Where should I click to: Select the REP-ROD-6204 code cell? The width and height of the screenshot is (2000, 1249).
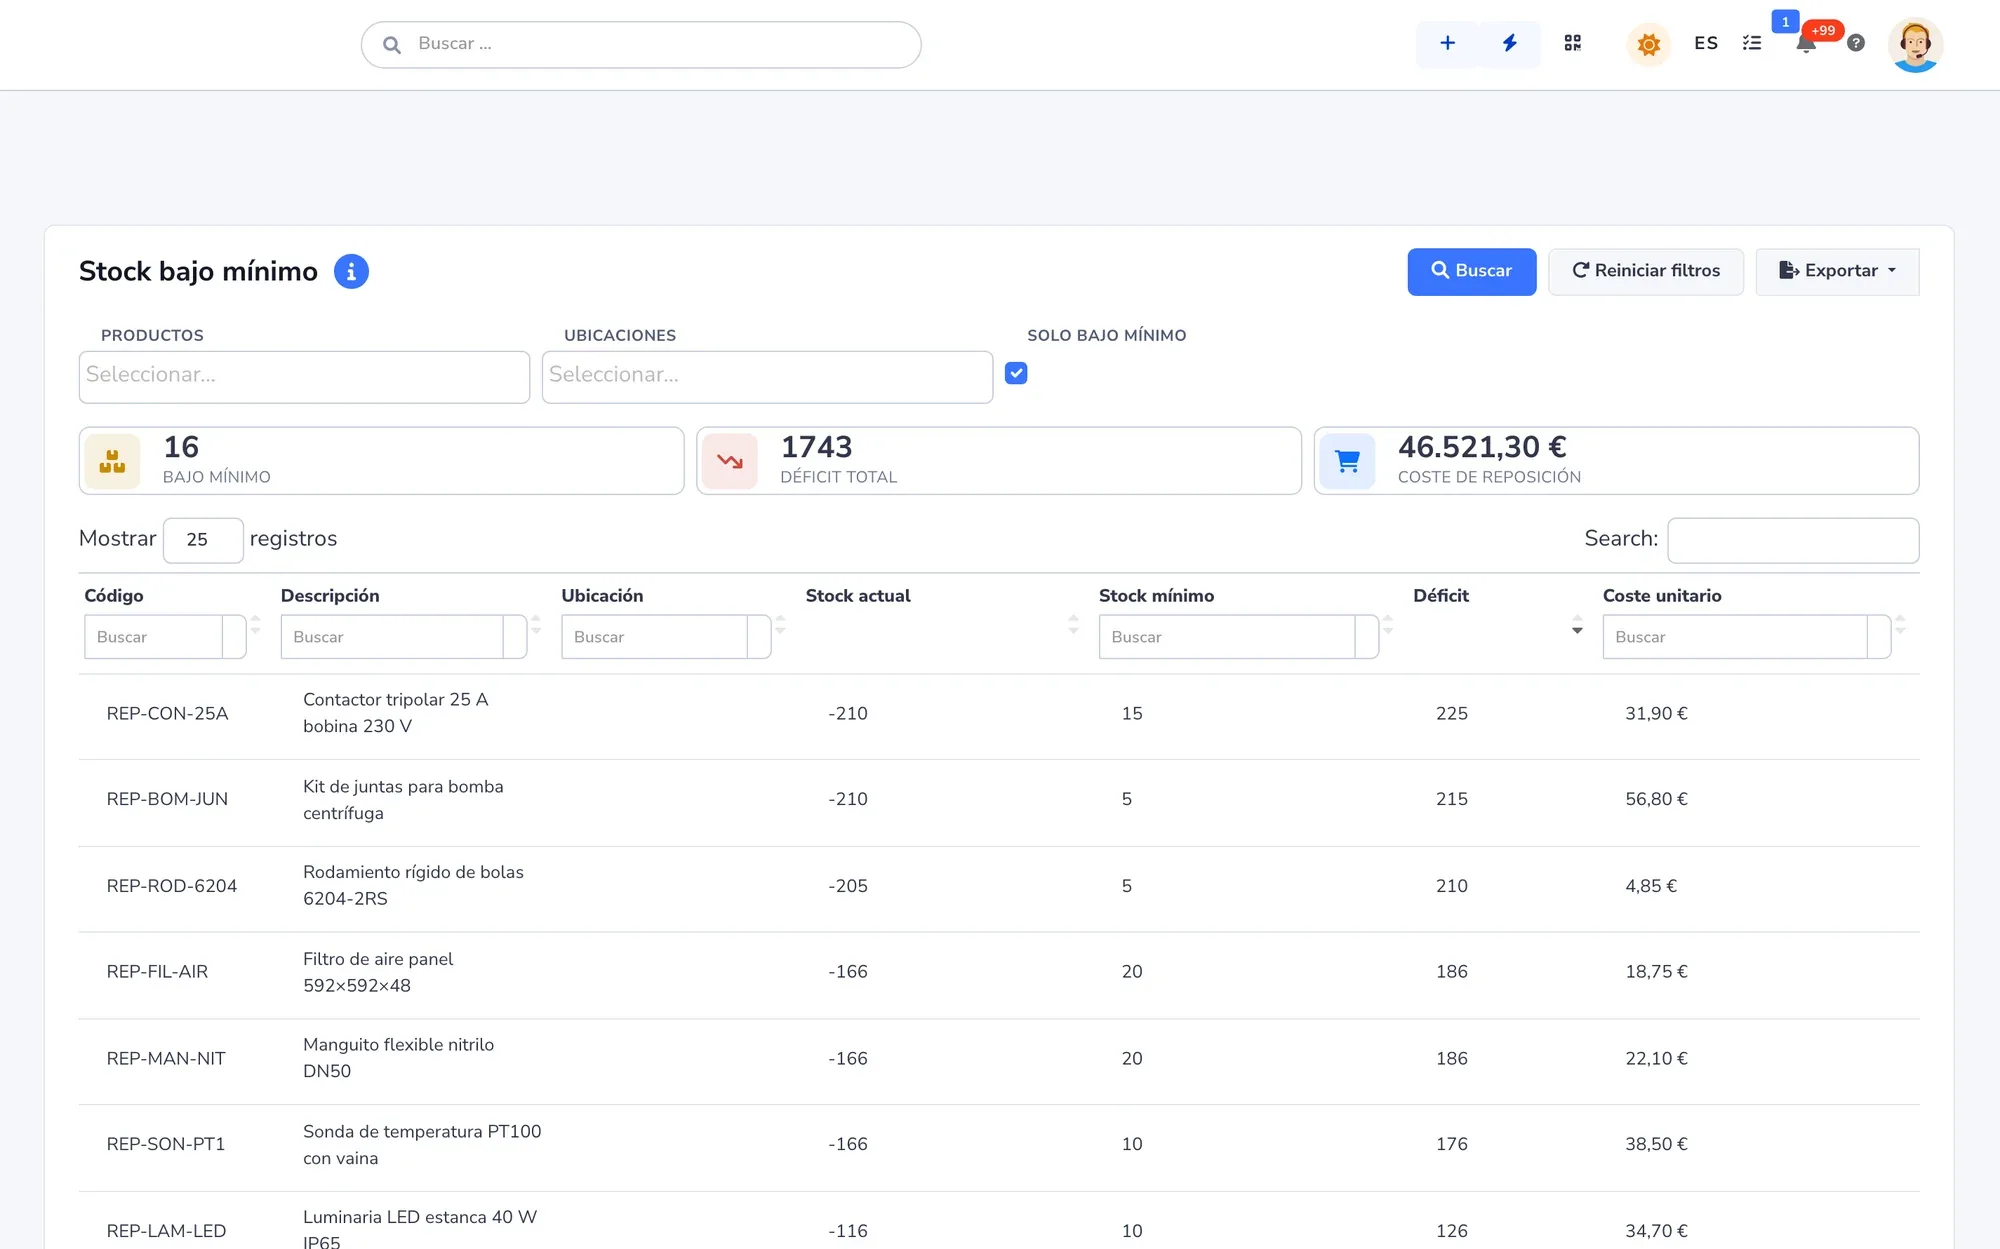click(x=172, y=886)
